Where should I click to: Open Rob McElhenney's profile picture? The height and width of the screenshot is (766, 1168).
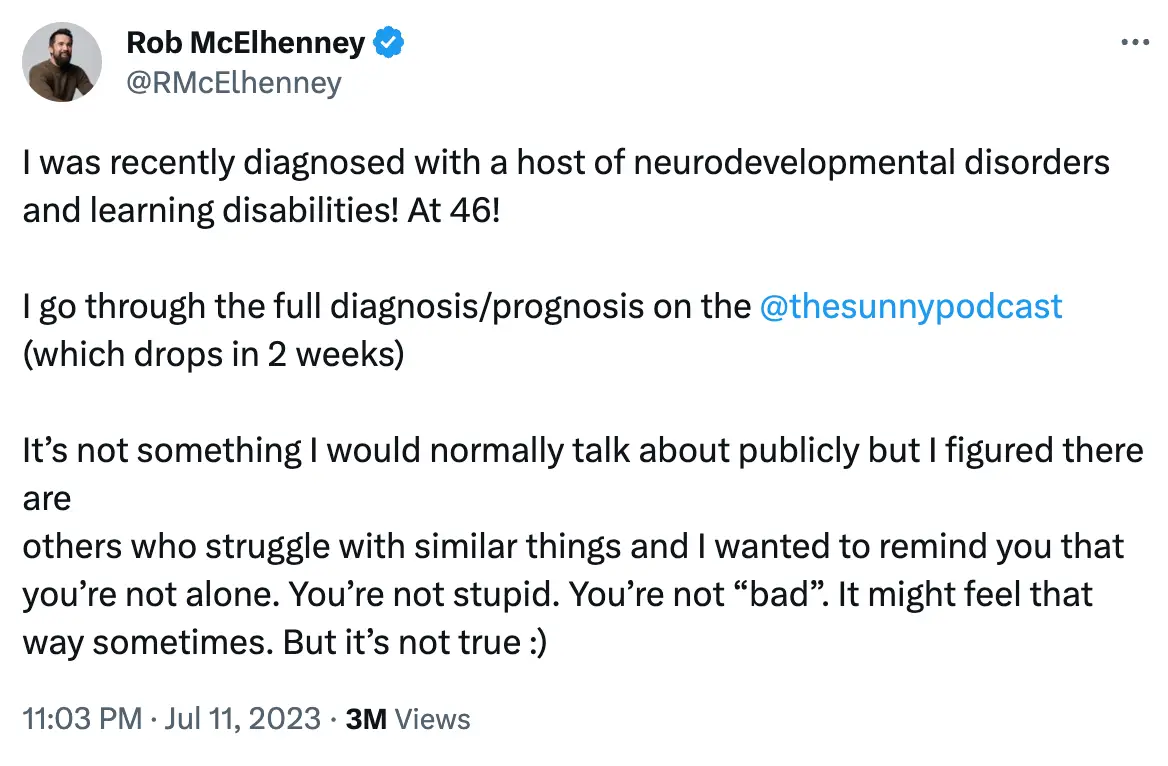pyautogui.click(x=62, y=62)
